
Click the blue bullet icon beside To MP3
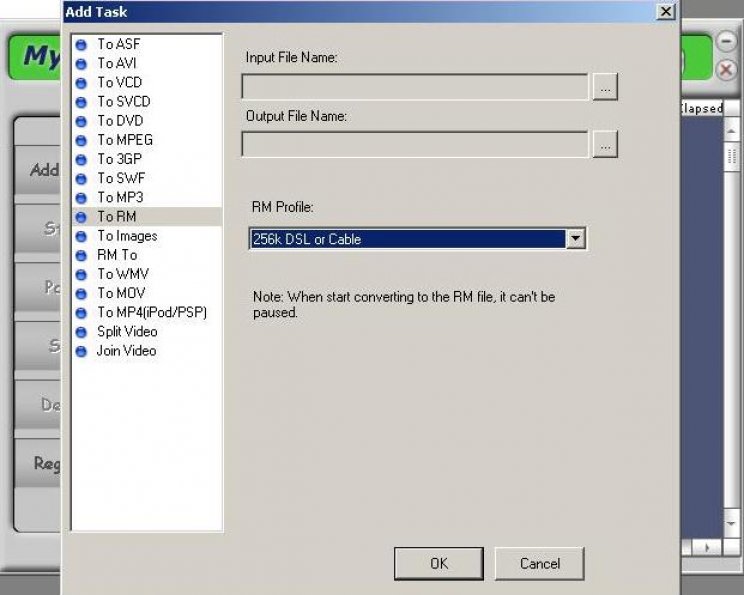click(81, 198)
